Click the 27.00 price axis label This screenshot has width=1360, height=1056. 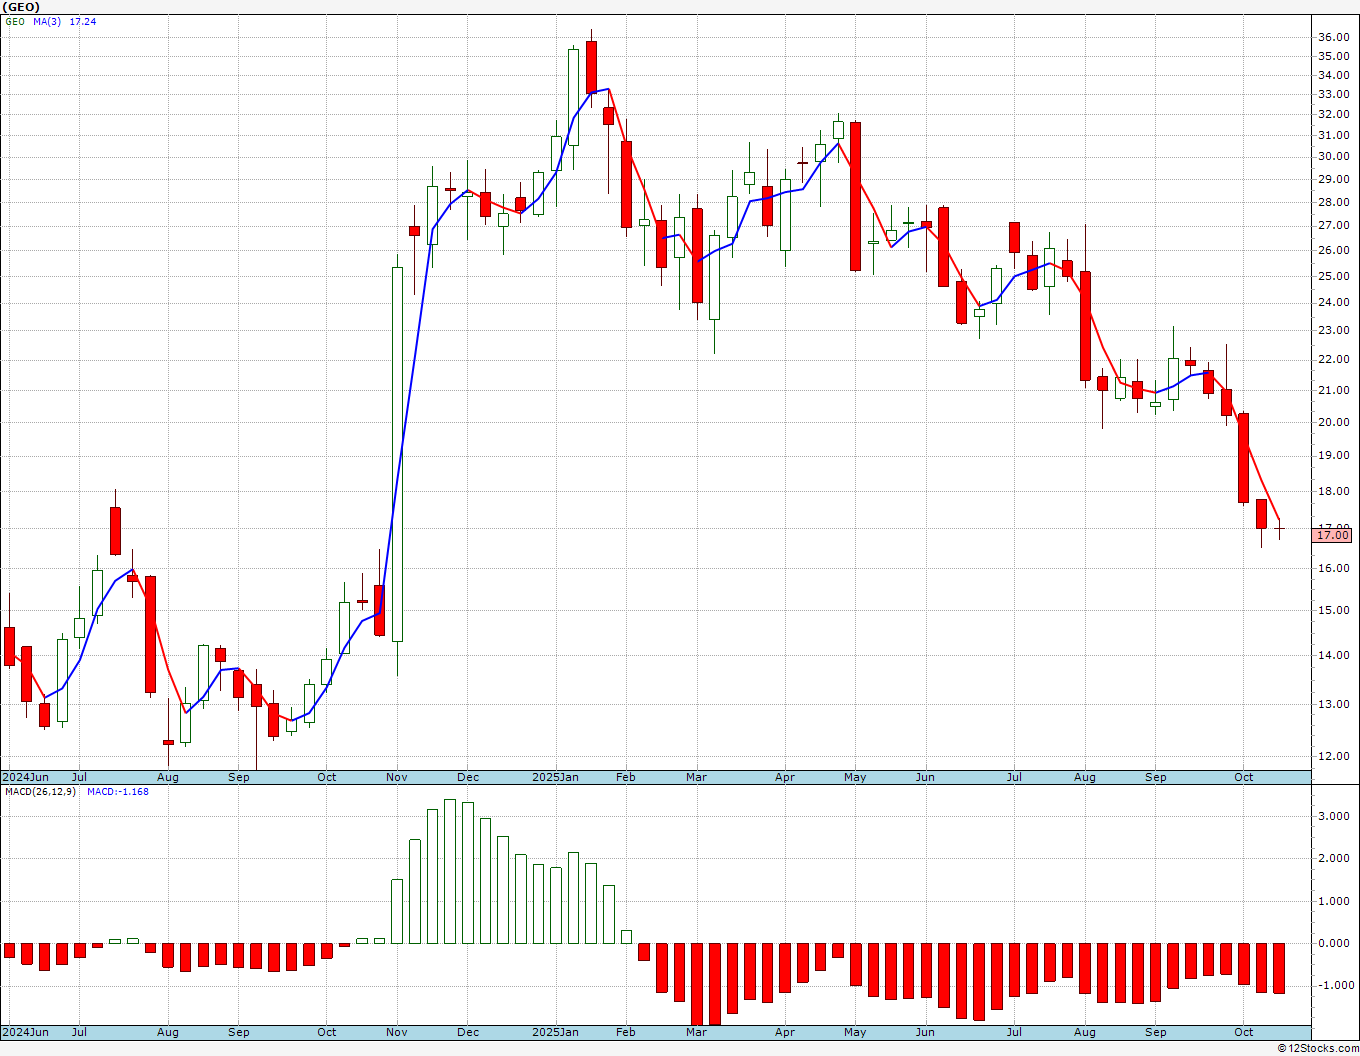pos(1333,225)
